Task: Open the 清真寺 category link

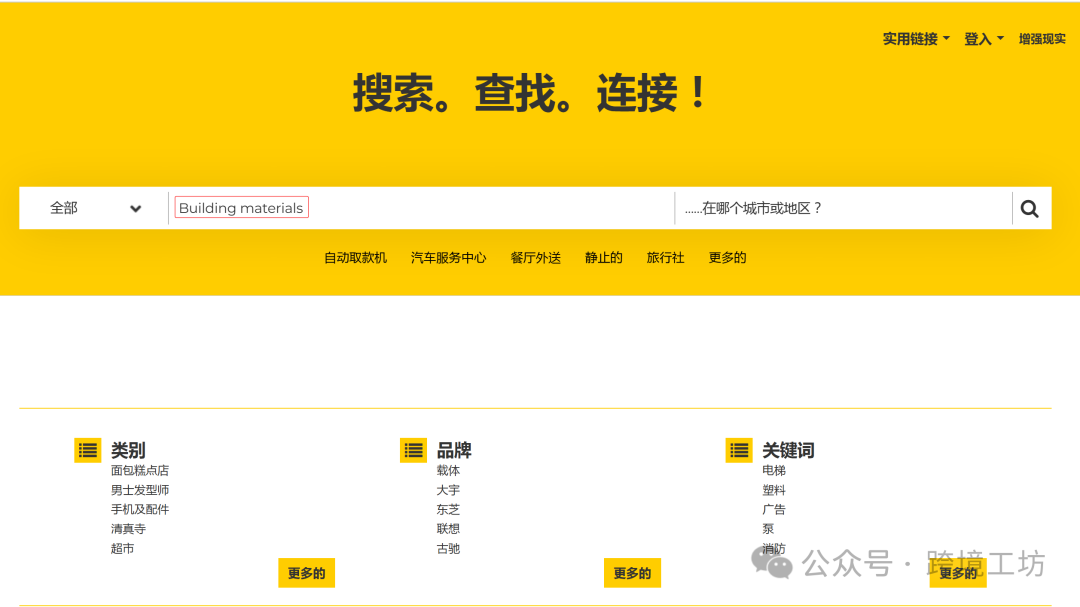Action: coord(128,528)
